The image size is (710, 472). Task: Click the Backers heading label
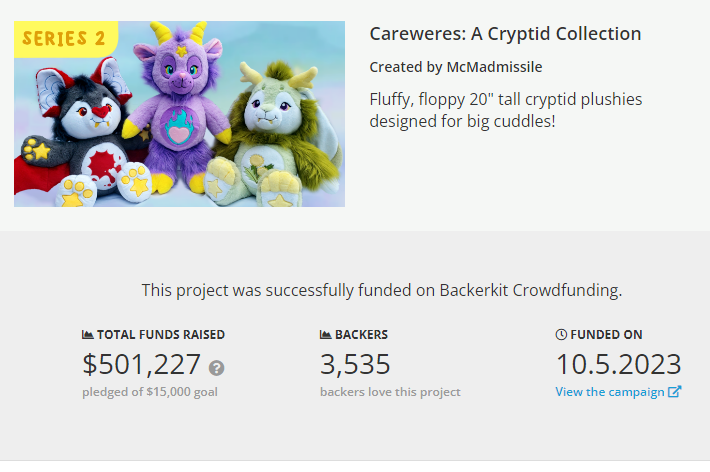(362, 335)
